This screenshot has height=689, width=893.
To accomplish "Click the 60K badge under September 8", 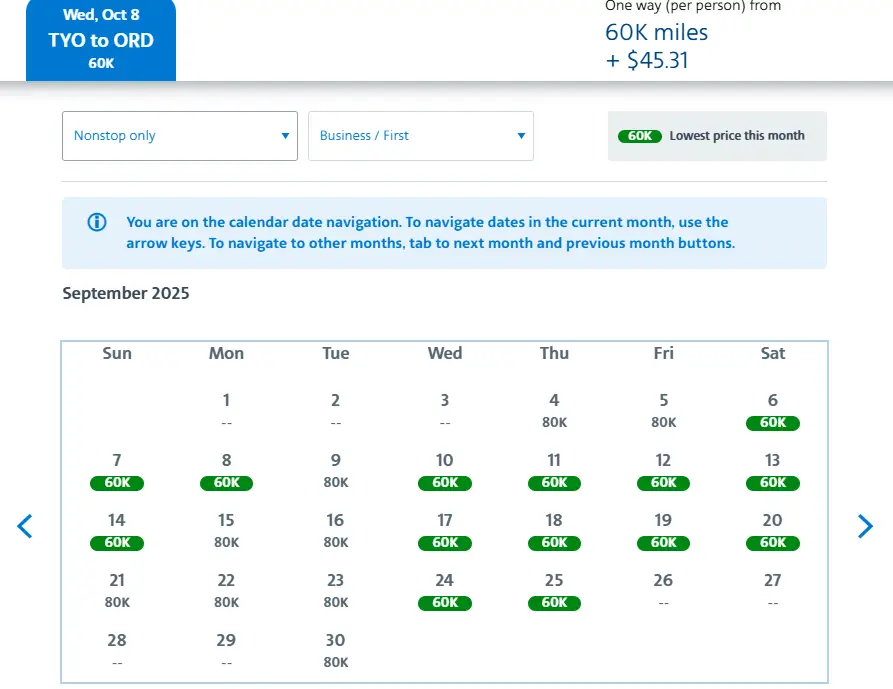I will [226, 483].
